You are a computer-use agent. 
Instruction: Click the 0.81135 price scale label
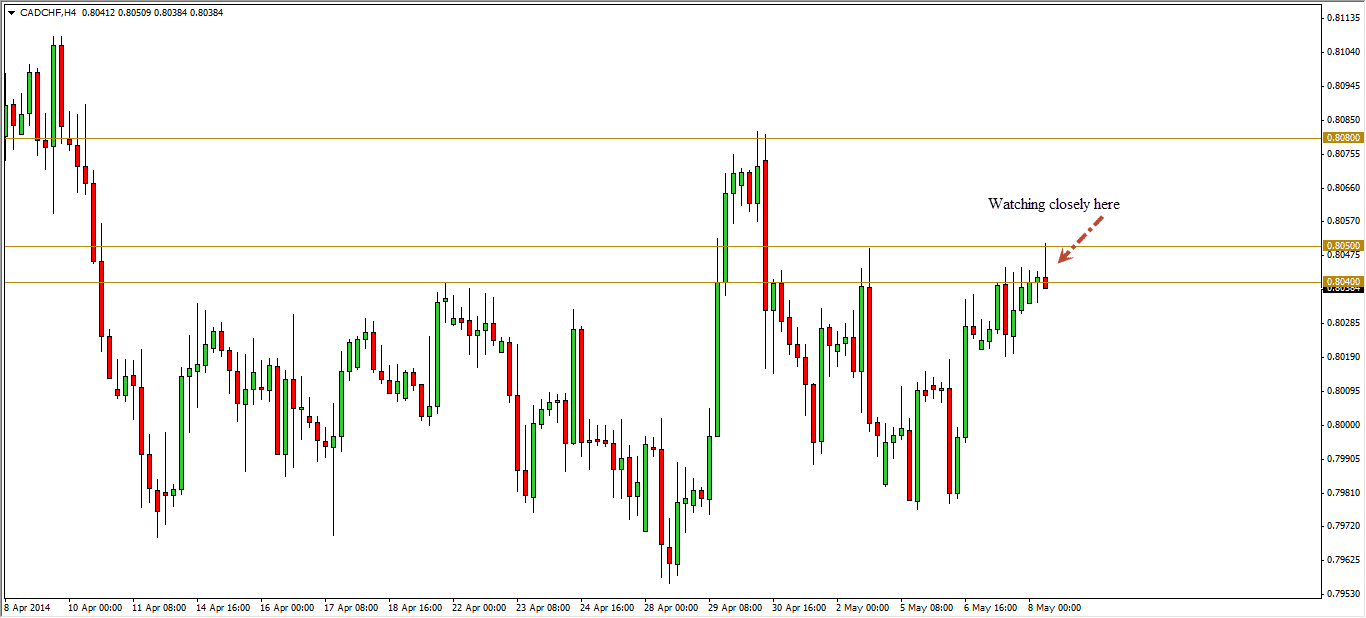(1344, 18)
